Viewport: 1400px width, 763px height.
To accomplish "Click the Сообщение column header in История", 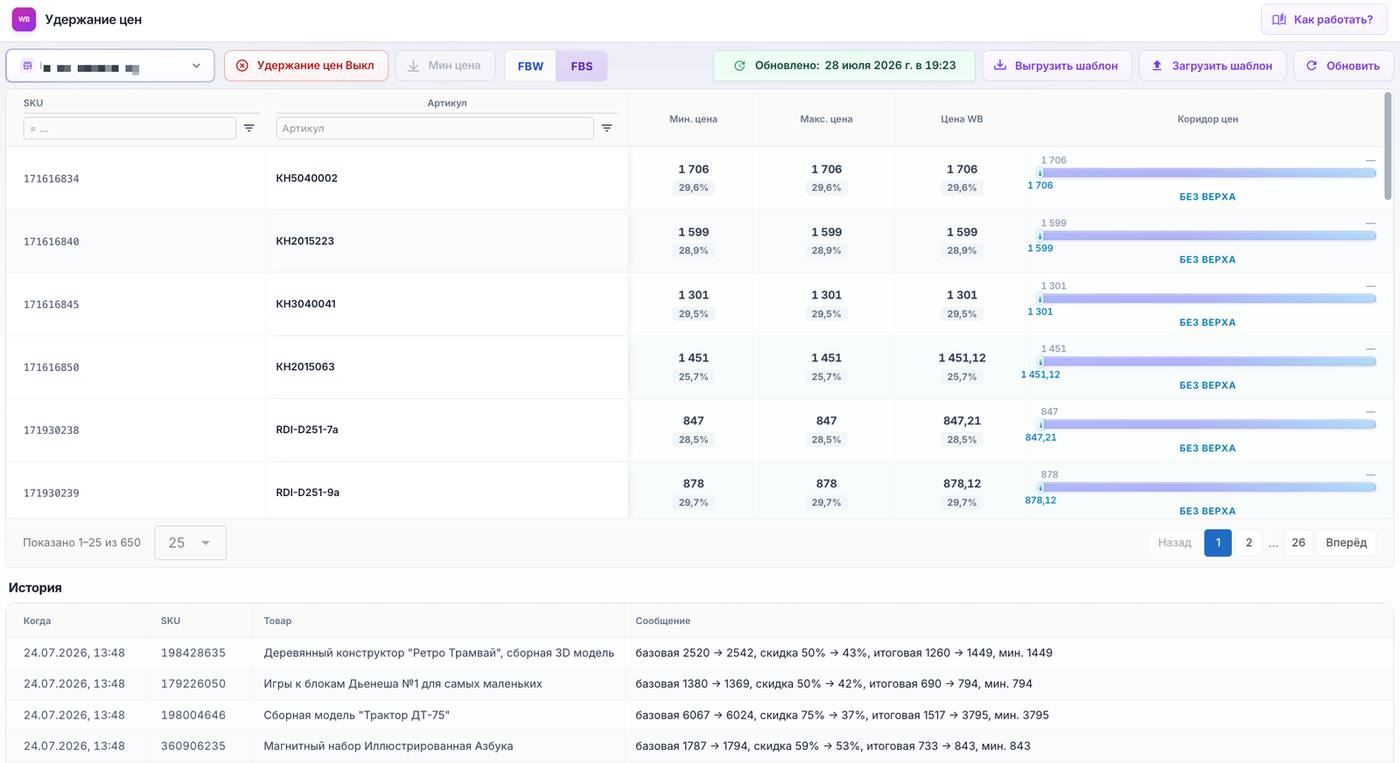I will 663,621.
